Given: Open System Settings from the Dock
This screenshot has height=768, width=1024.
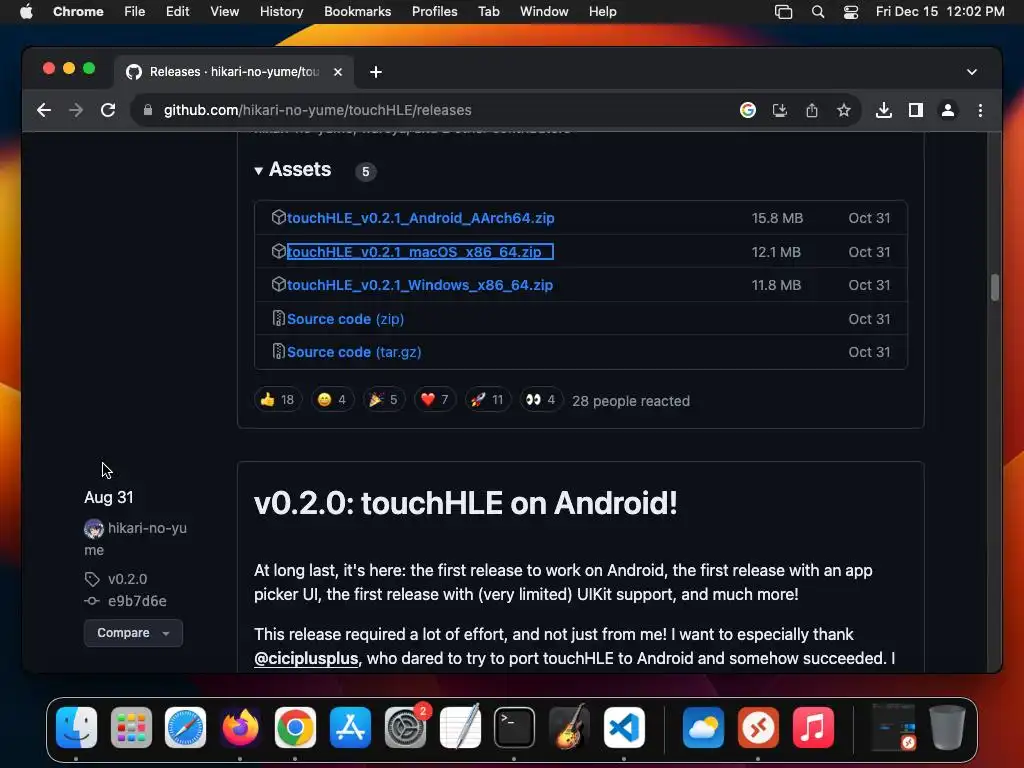Looking at the screenshot, I should 405,728.
